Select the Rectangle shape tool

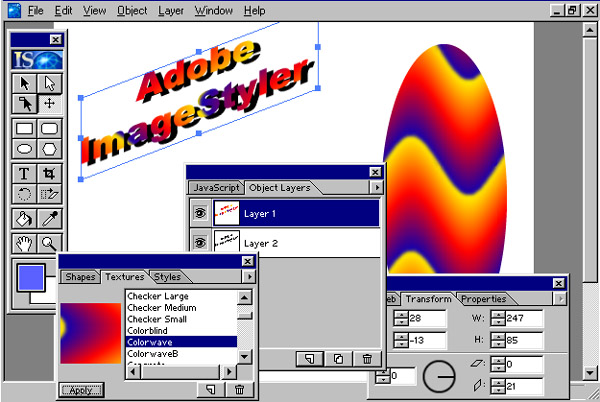tap(24, 129)
